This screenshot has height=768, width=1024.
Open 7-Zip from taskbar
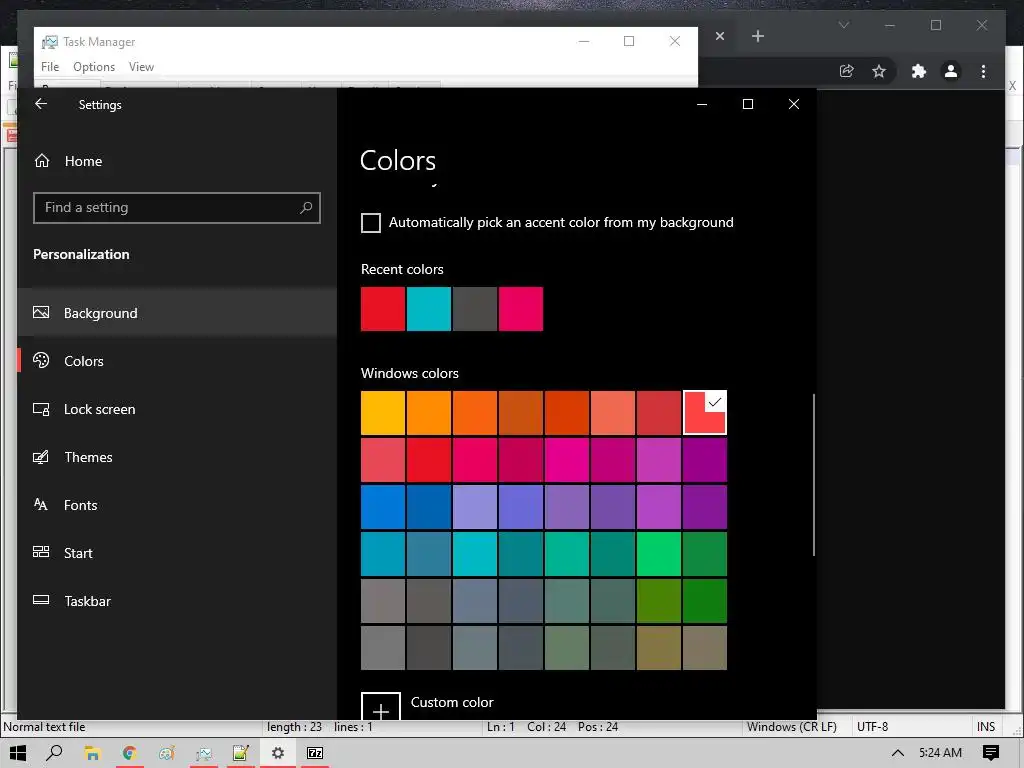click(x=315, y=753)
